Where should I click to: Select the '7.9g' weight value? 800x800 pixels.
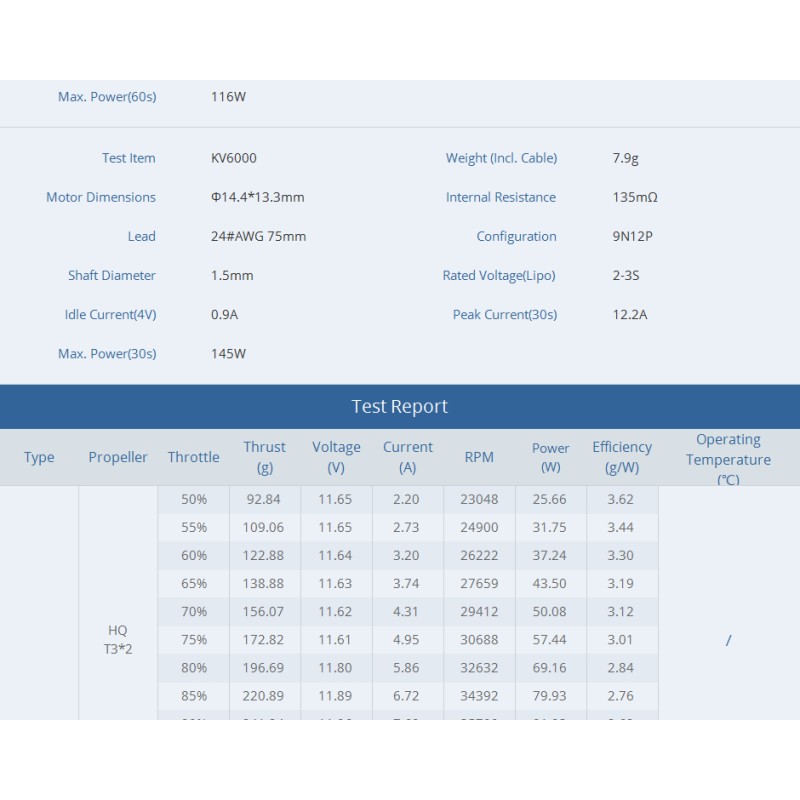626,159
